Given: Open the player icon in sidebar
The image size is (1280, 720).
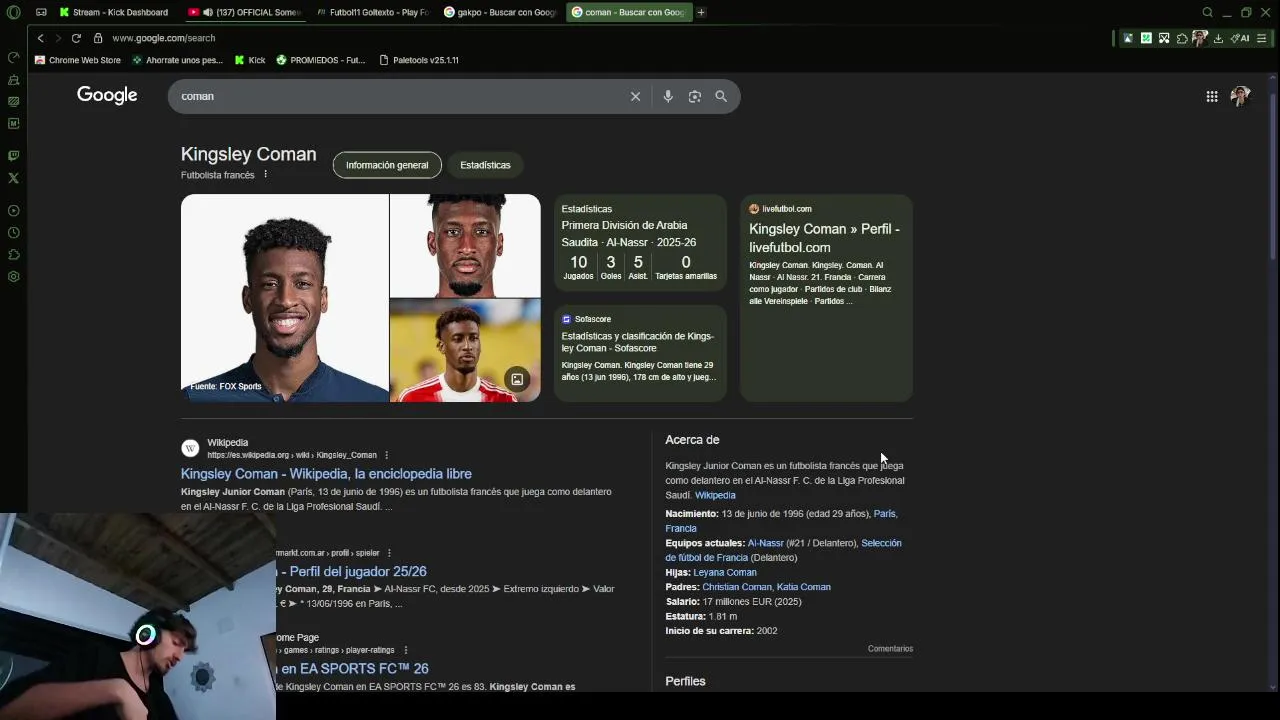Looking at the screenshot, I should tap(14, 211).
